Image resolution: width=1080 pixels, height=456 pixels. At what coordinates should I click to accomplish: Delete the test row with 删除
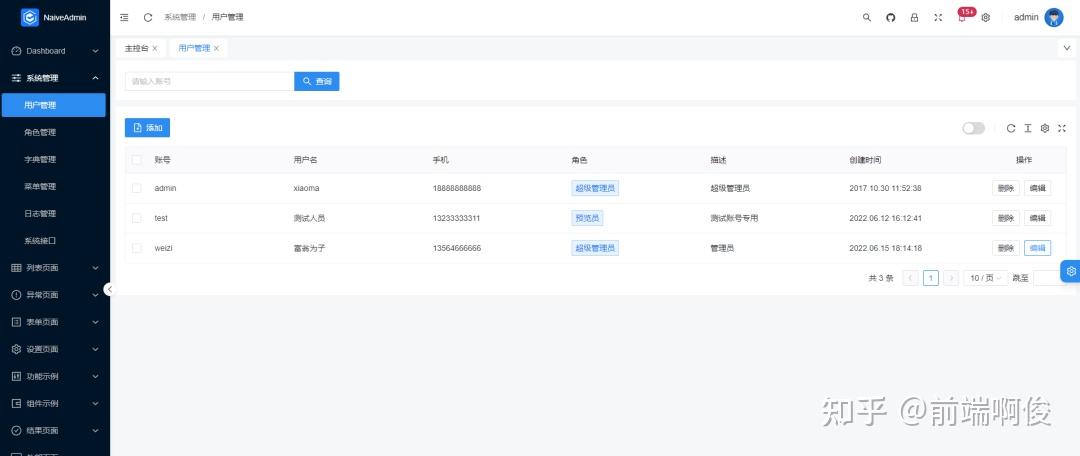click(x=1006, y=218)
